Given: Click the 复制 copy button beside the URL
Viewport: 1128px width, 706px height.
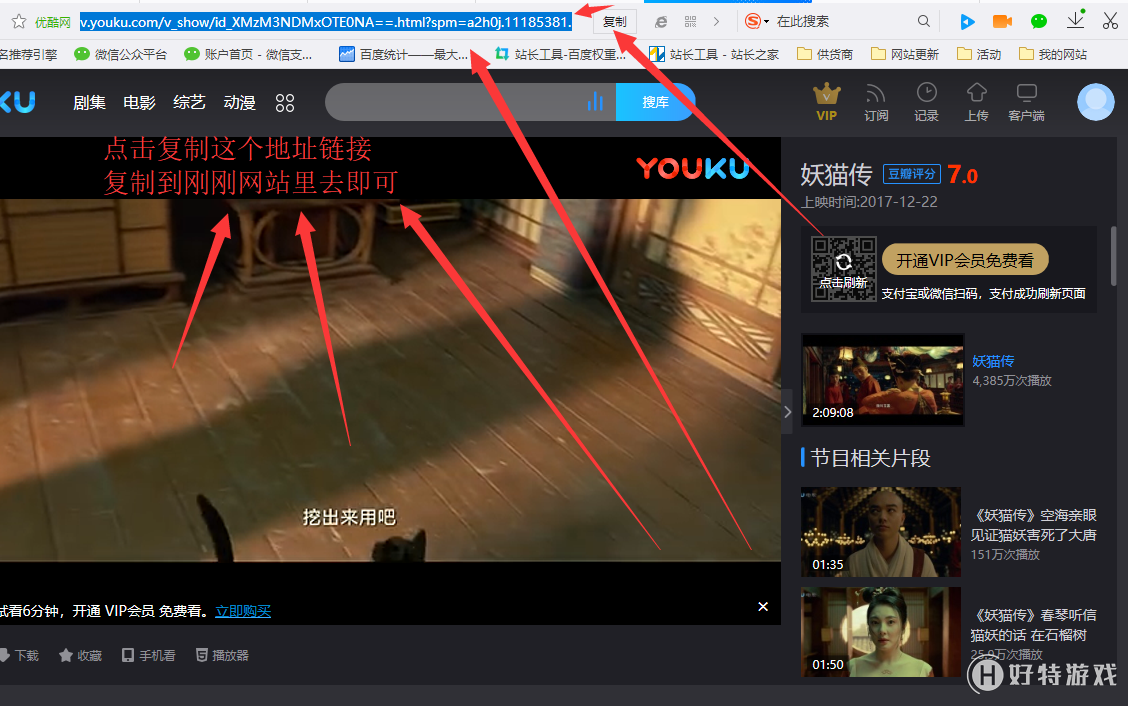Looking at the screenshot, I should 614,22.
